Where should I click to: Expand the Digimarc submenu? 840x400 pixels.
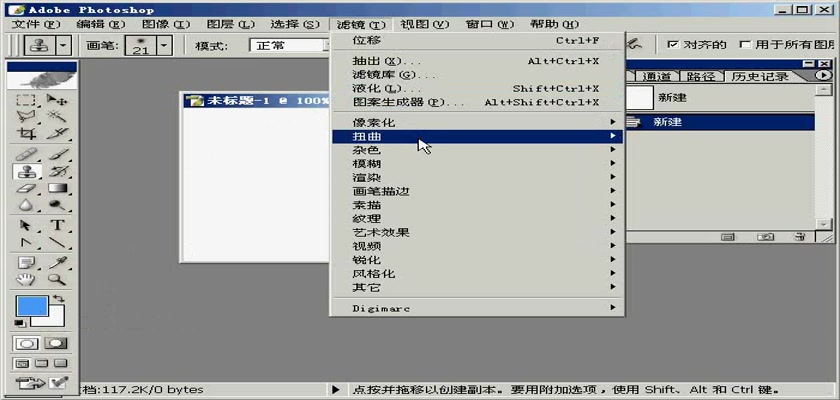click(477, 308)
